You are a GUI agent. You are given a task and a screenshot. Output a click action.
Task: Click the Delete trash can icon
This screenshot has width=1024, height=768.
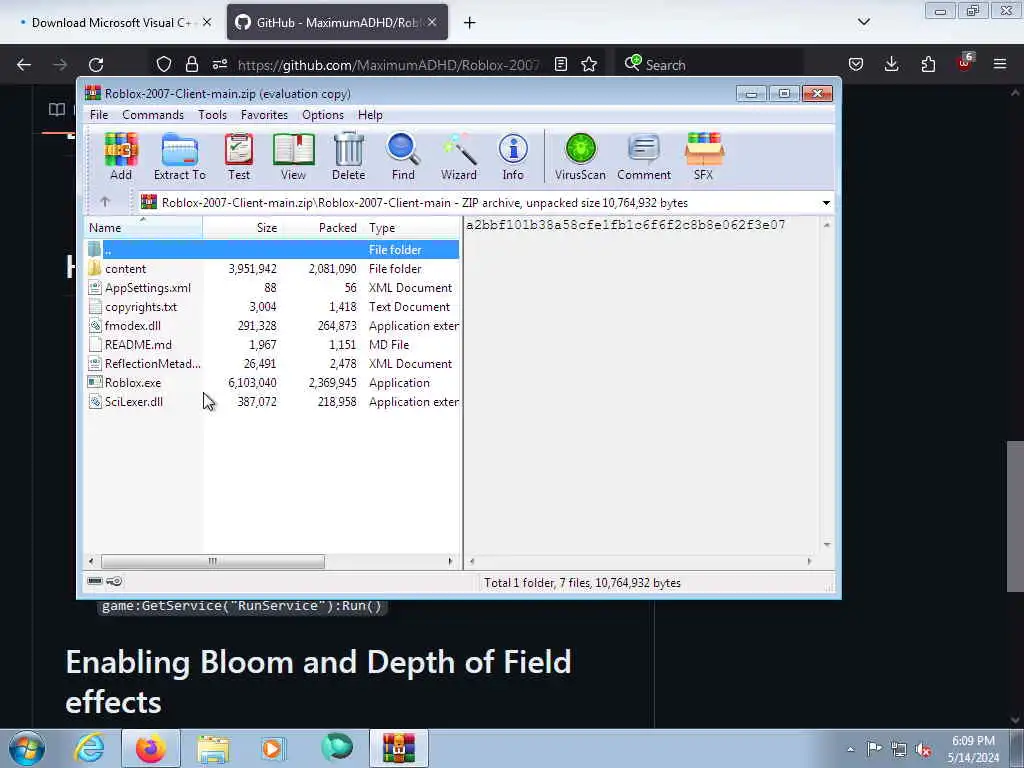[349, 157]
